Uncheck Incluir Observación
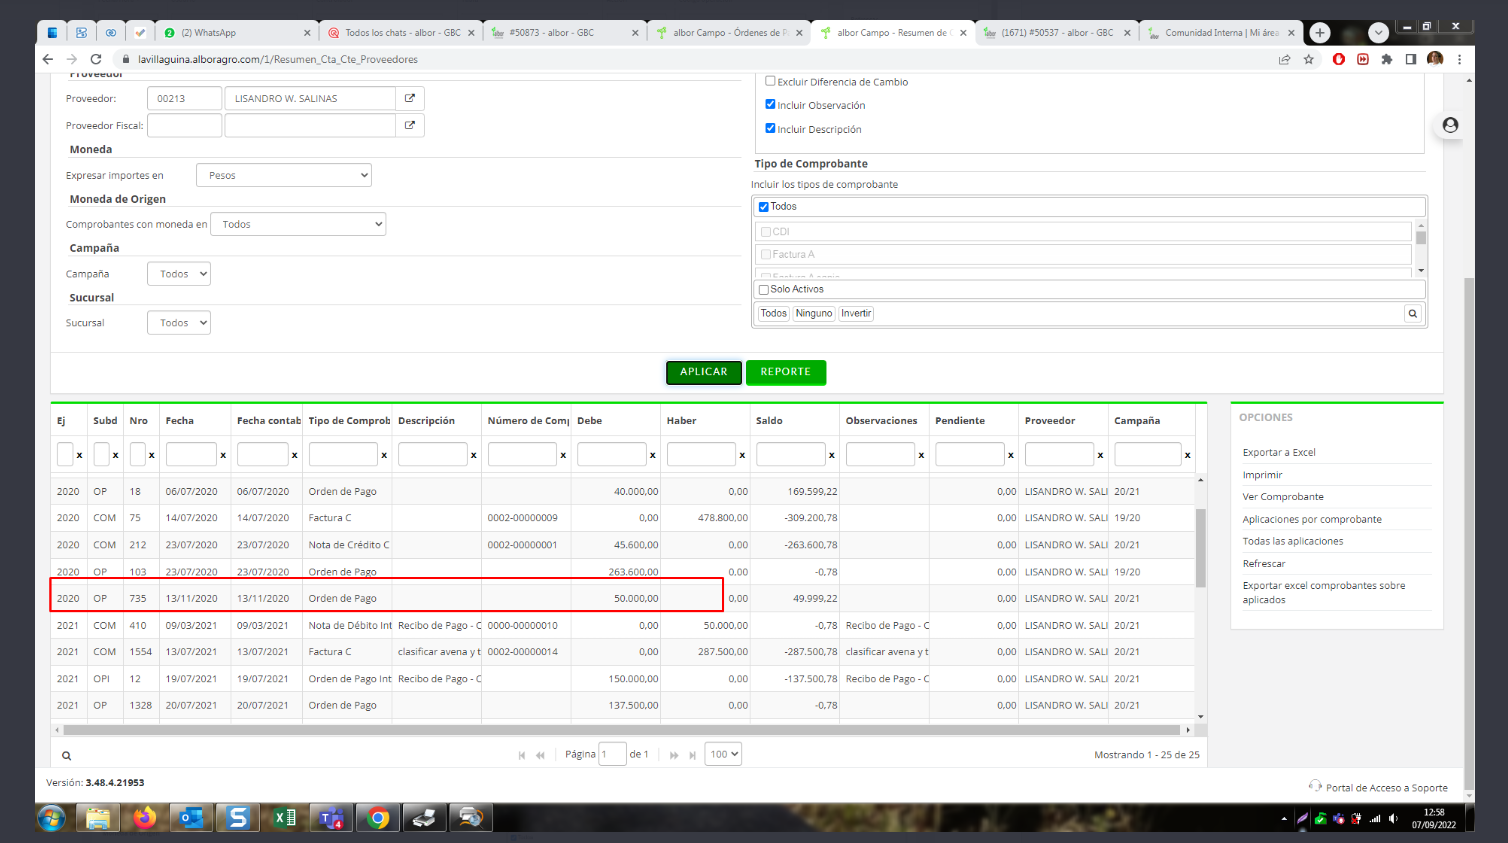The width and height of the screenshot is (1508, 843). [x=770, y=104]
